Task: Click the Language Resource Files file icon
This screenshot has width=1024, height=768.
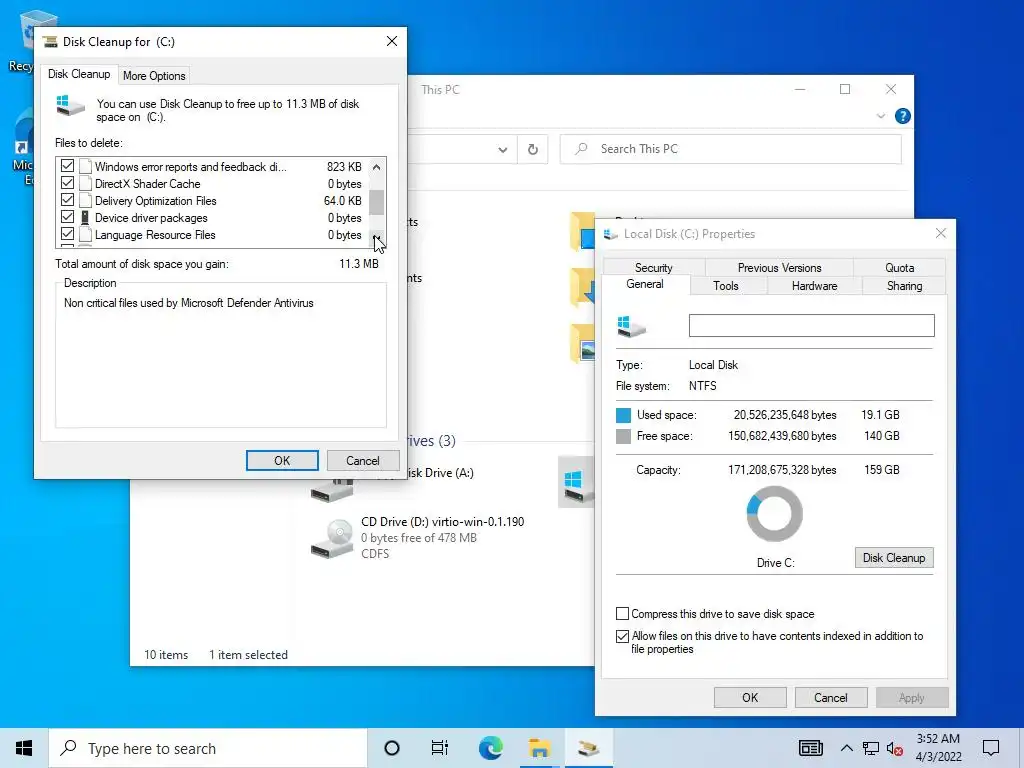Action: pyautogui.click(x=85, y=234)
